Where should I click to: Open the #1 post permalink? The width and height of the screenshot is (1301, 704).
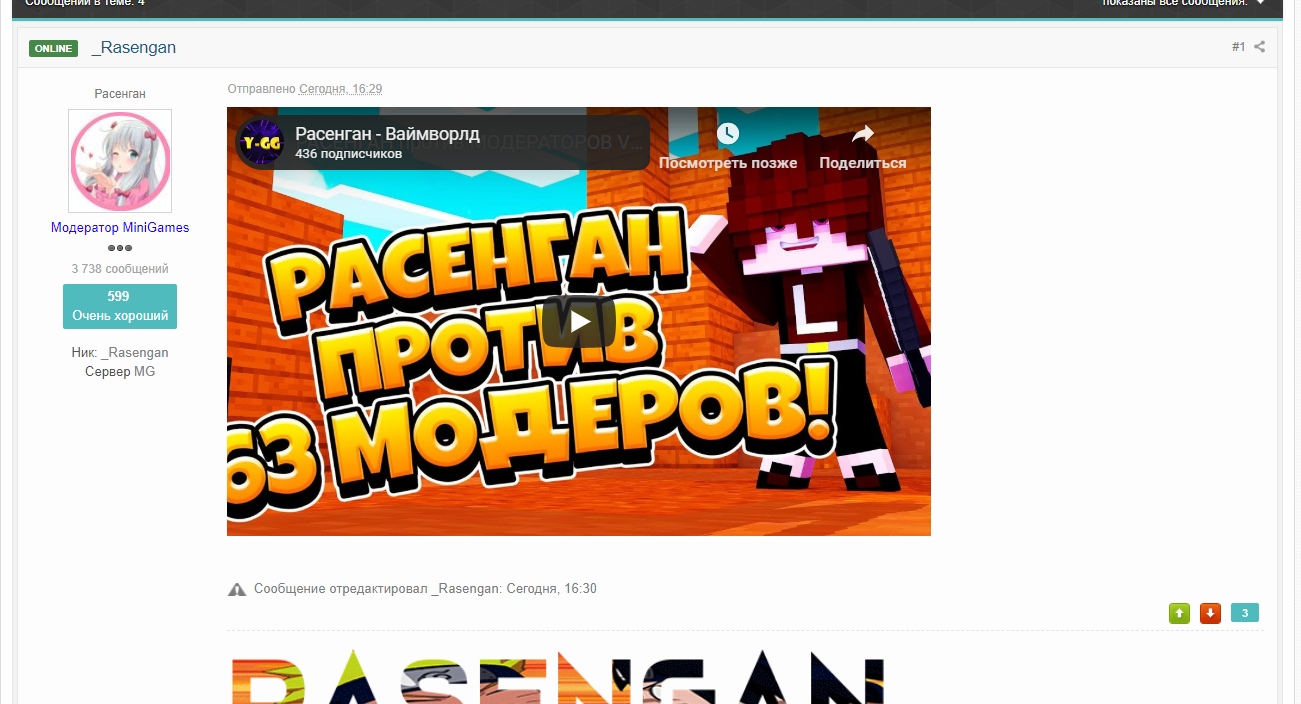(x=1238, y=47)
